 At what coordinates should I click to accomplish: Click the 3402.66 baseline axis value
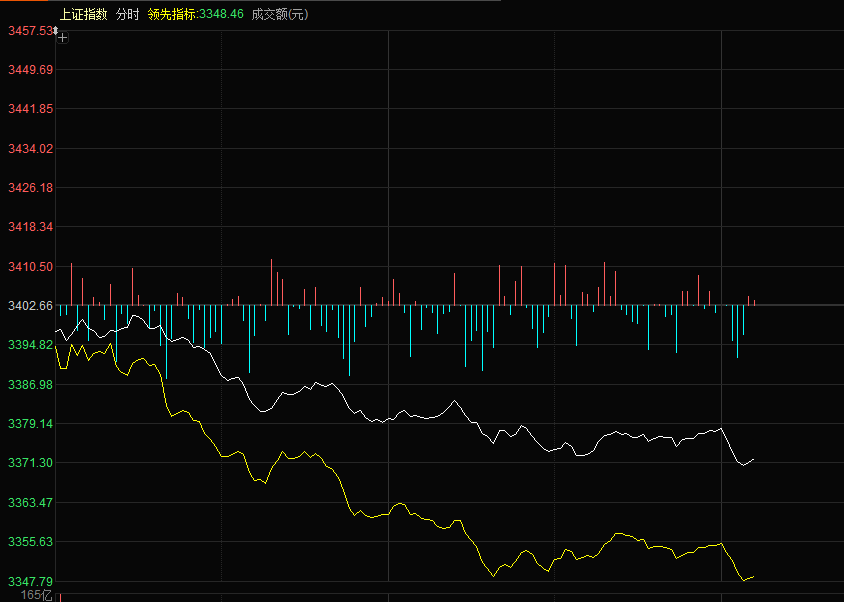pos(31,306)
